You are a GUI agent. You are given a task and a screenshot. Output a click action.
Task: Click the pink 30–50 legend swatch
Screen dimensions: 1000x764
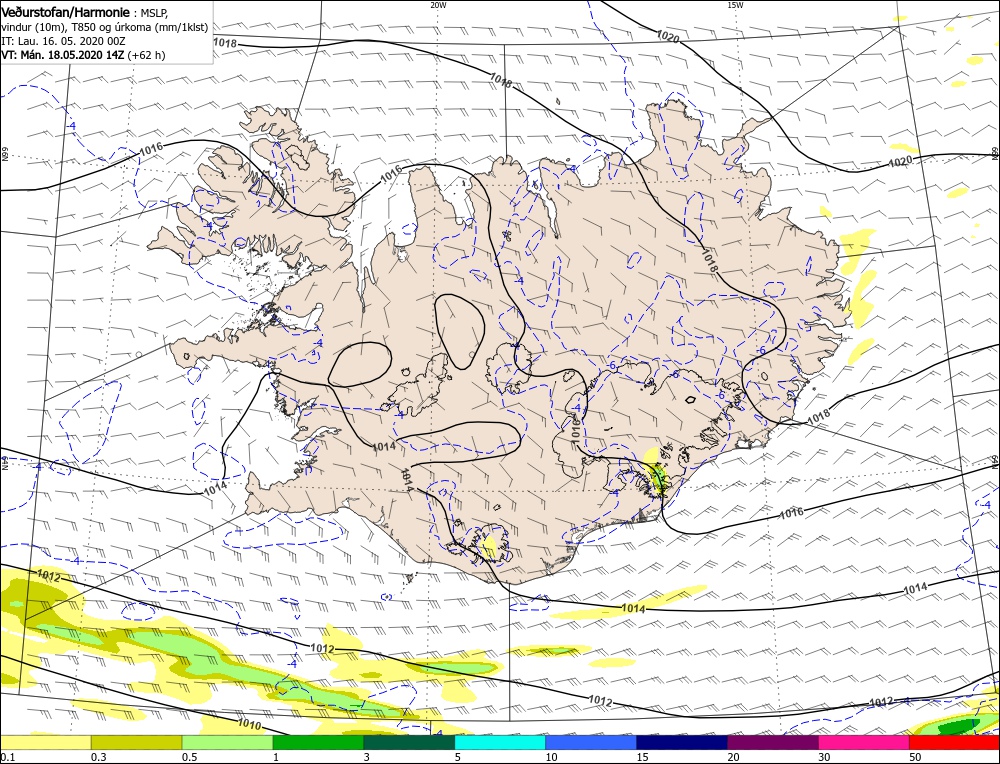(864, 742)
